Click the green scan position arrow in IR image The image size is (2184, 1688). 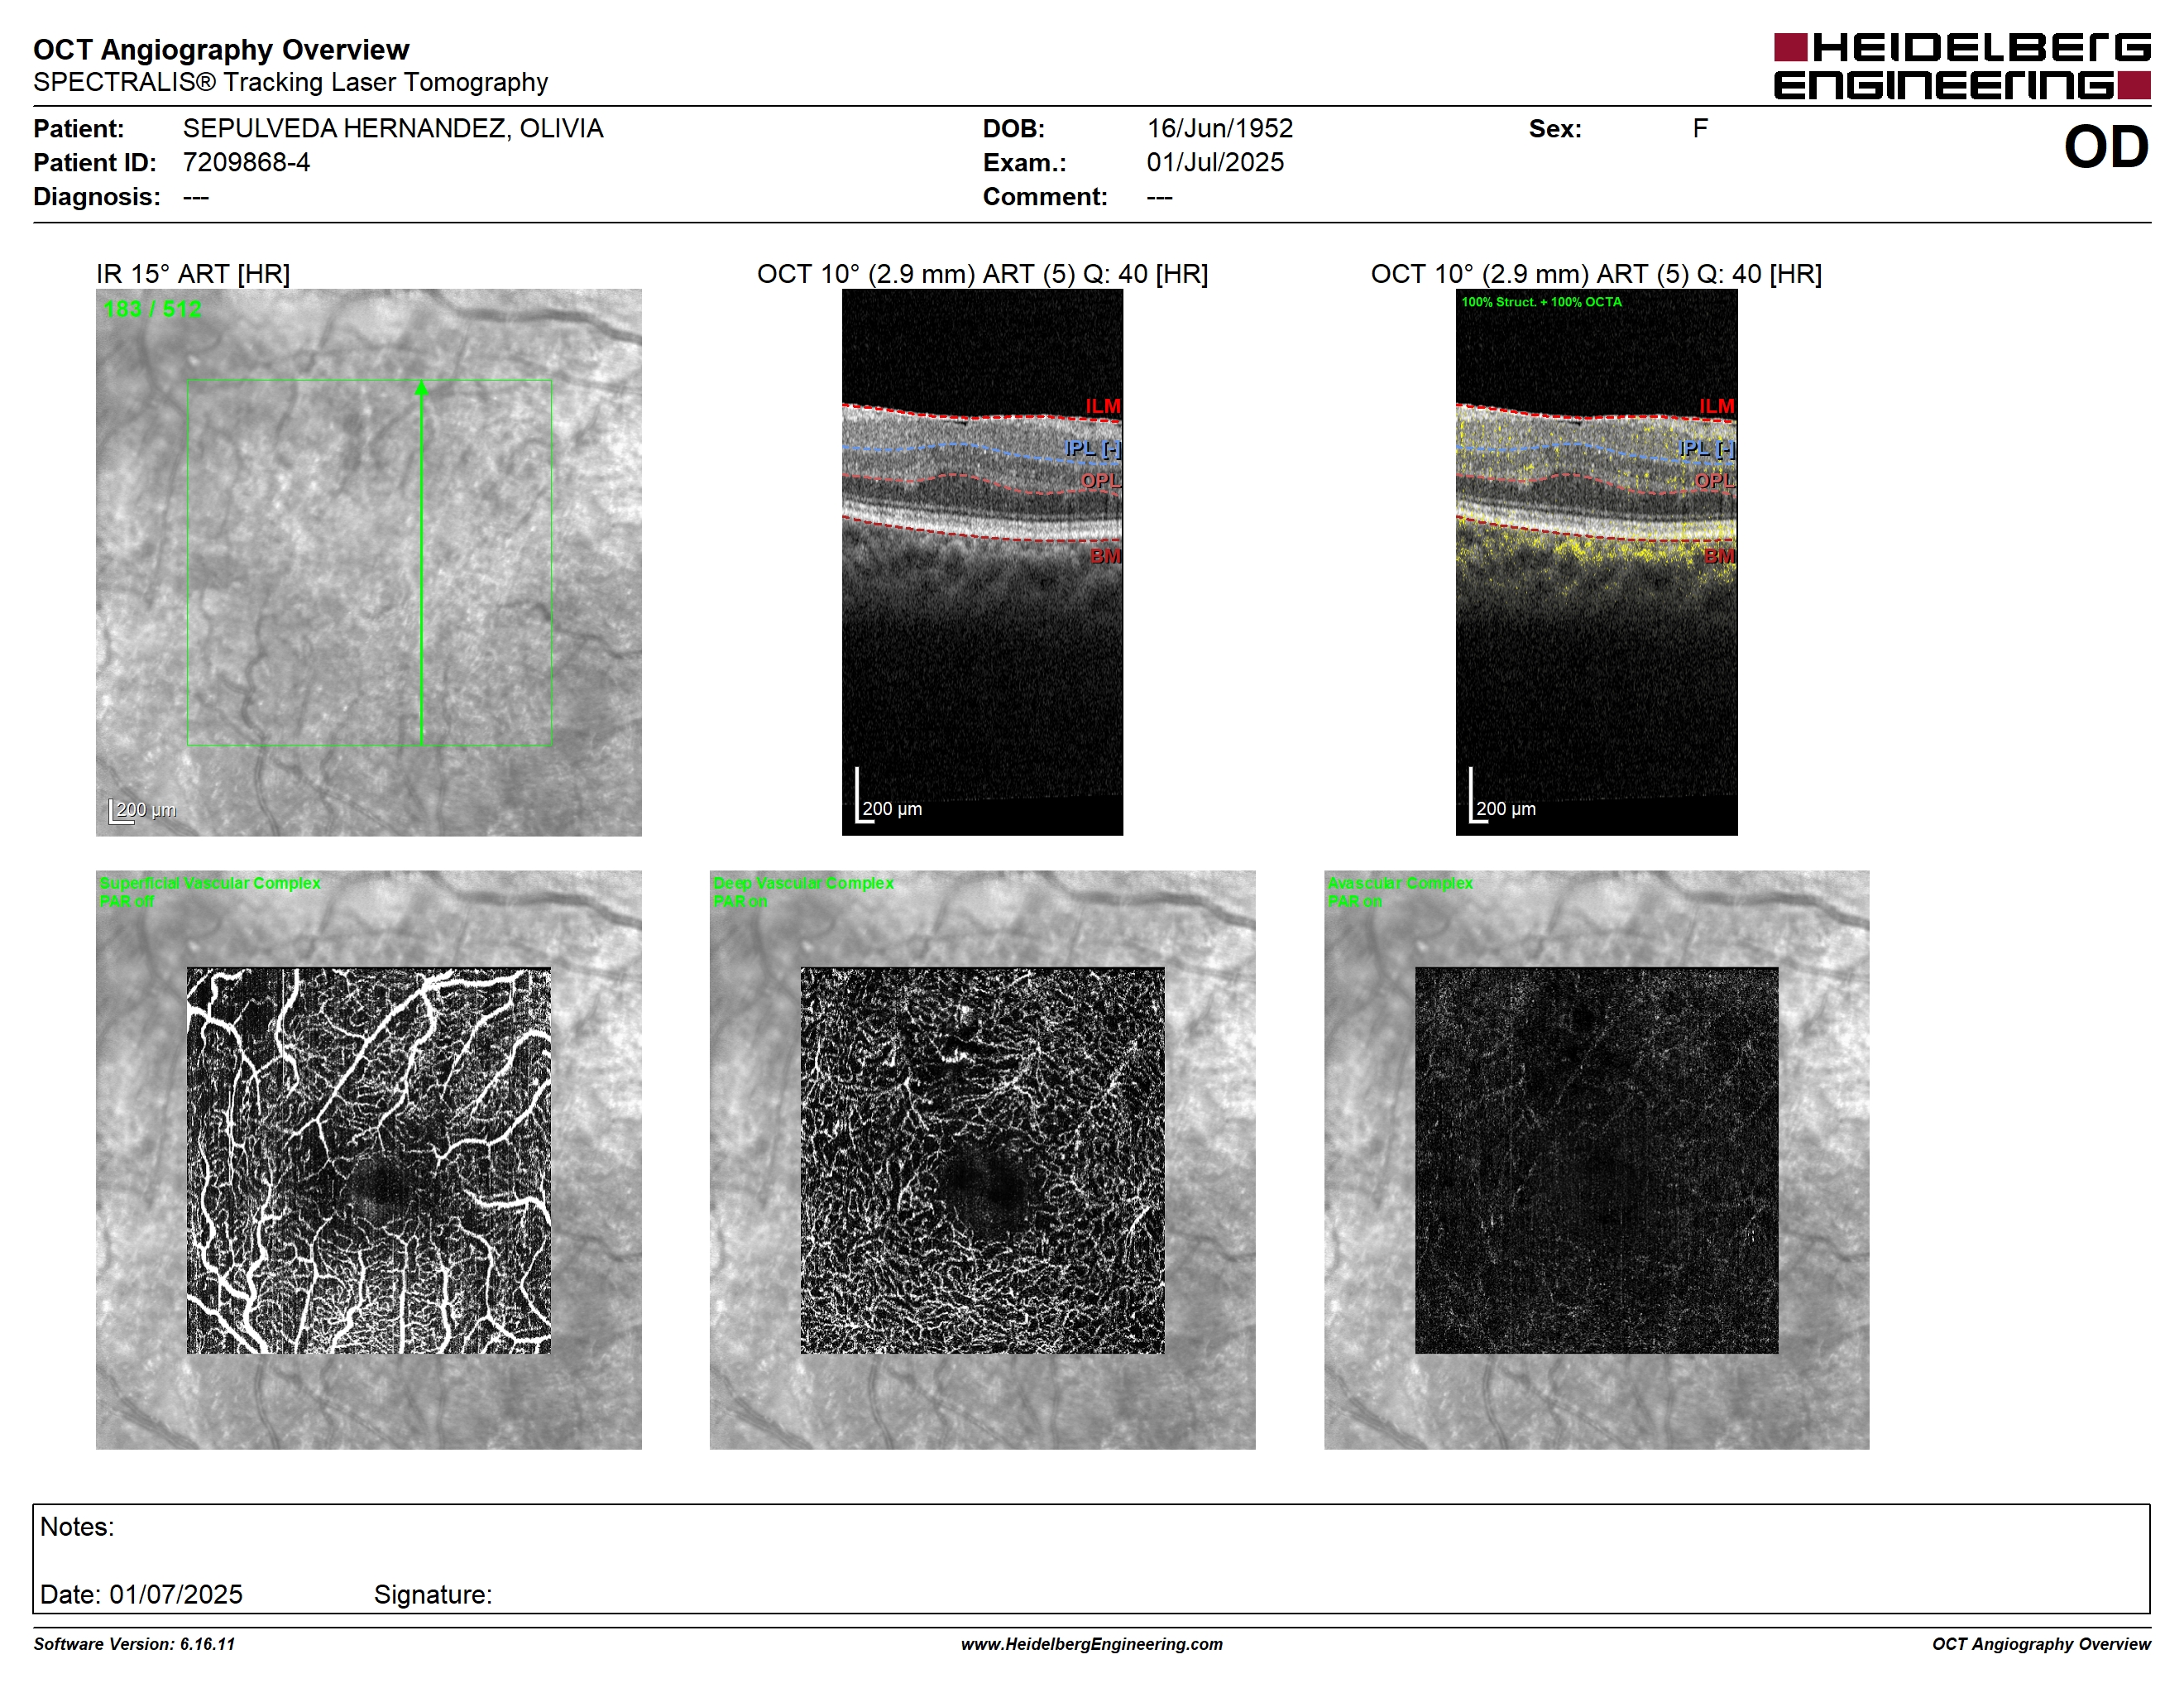click(x=421, y=562)
